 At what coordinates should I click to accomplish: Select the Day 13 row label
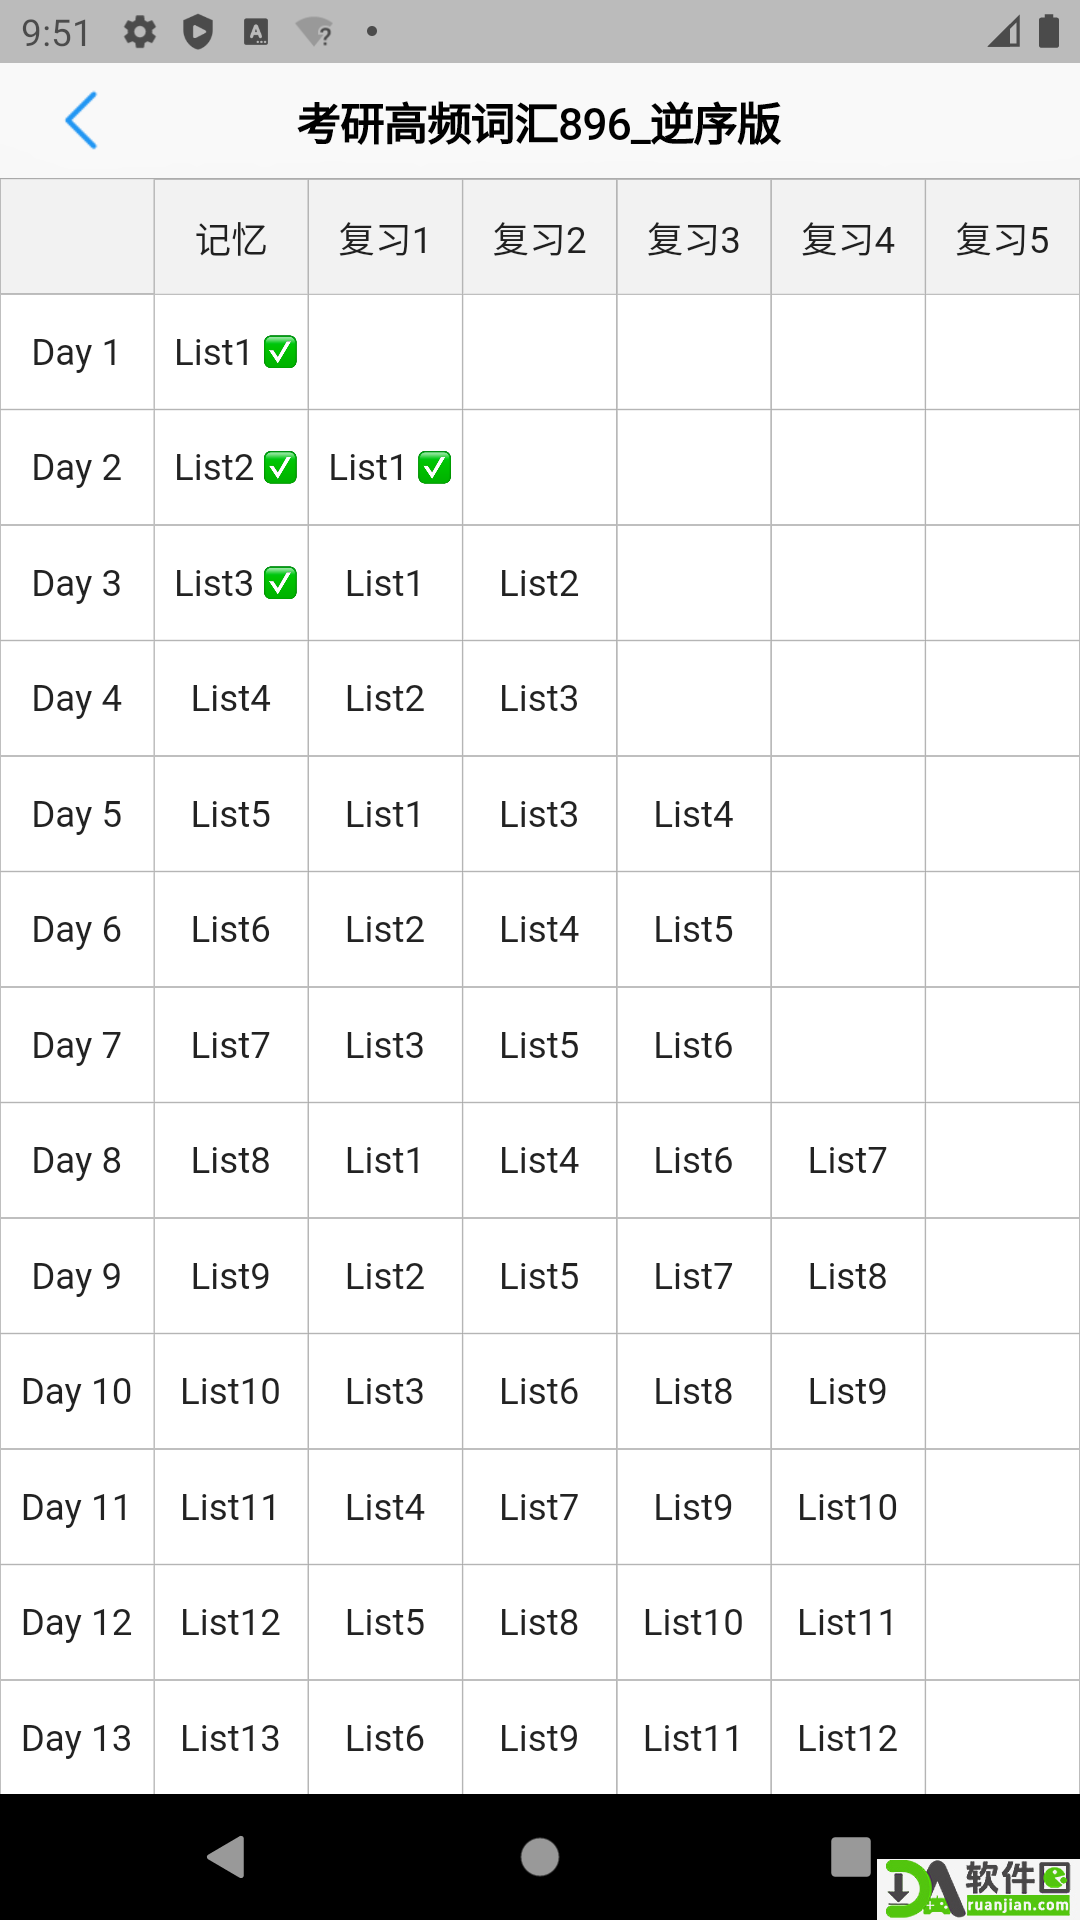(77, 1738)
